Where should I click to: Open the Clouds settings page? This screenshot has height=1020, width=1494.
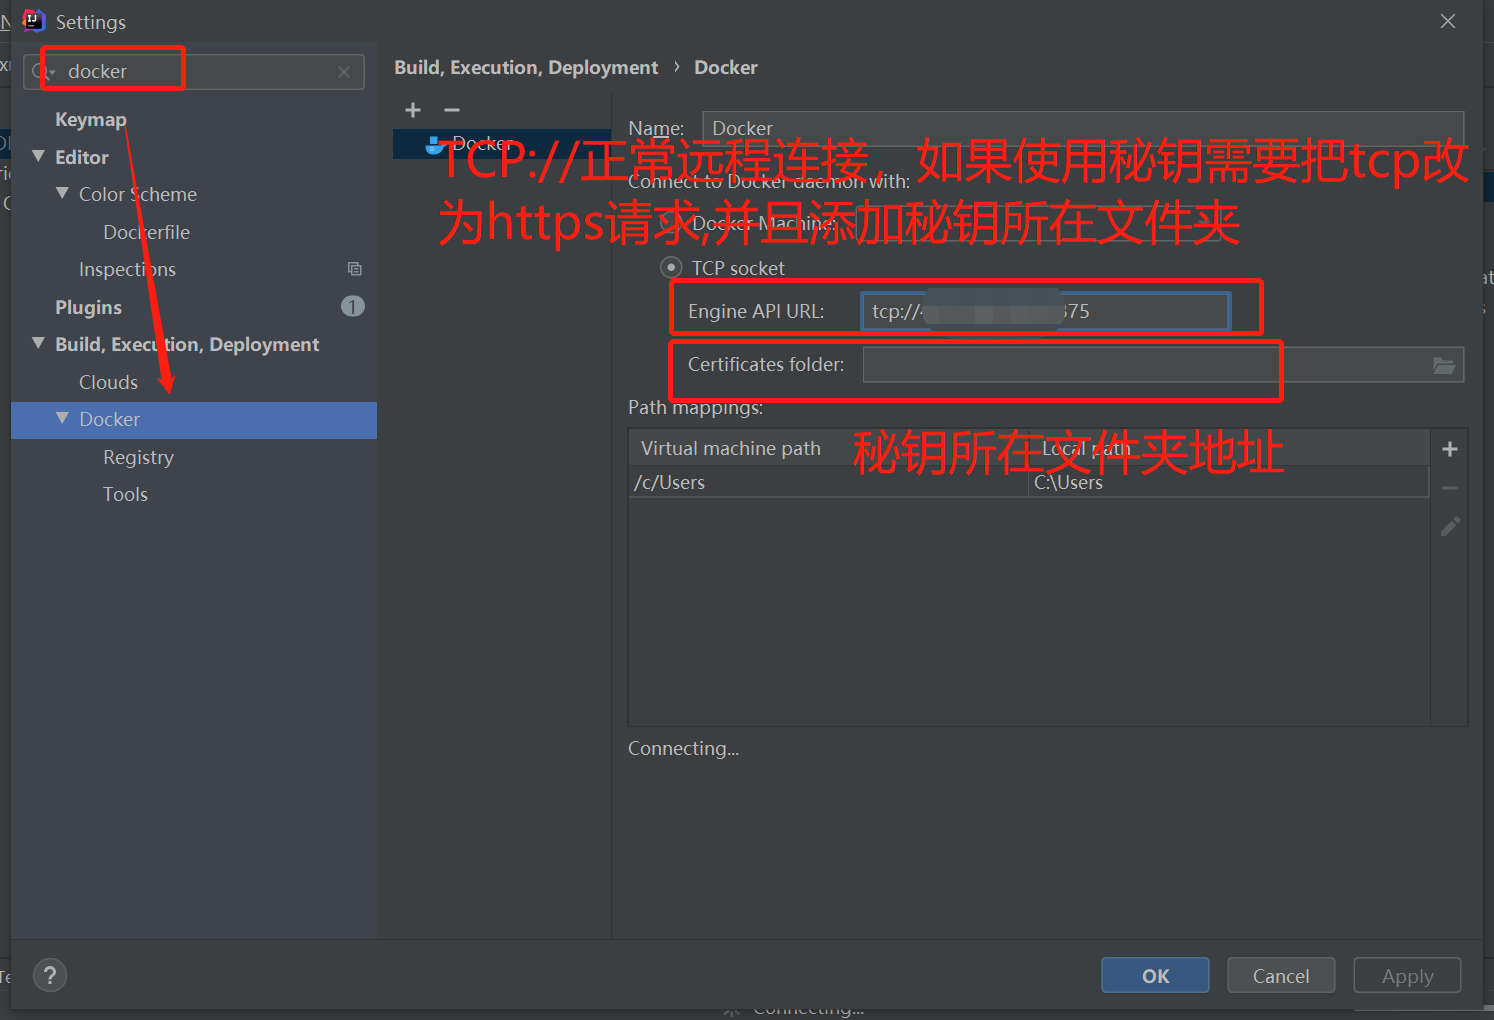pos(108,382)
